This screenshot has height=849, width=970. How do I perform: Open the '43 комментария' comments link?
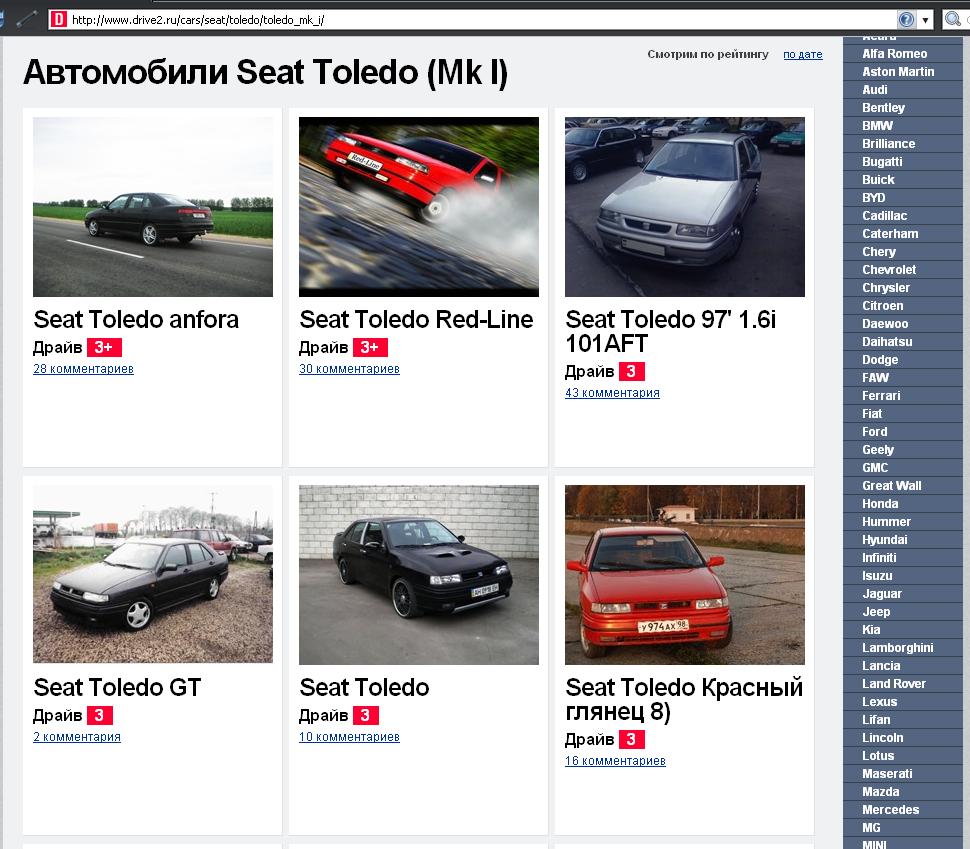612,393
